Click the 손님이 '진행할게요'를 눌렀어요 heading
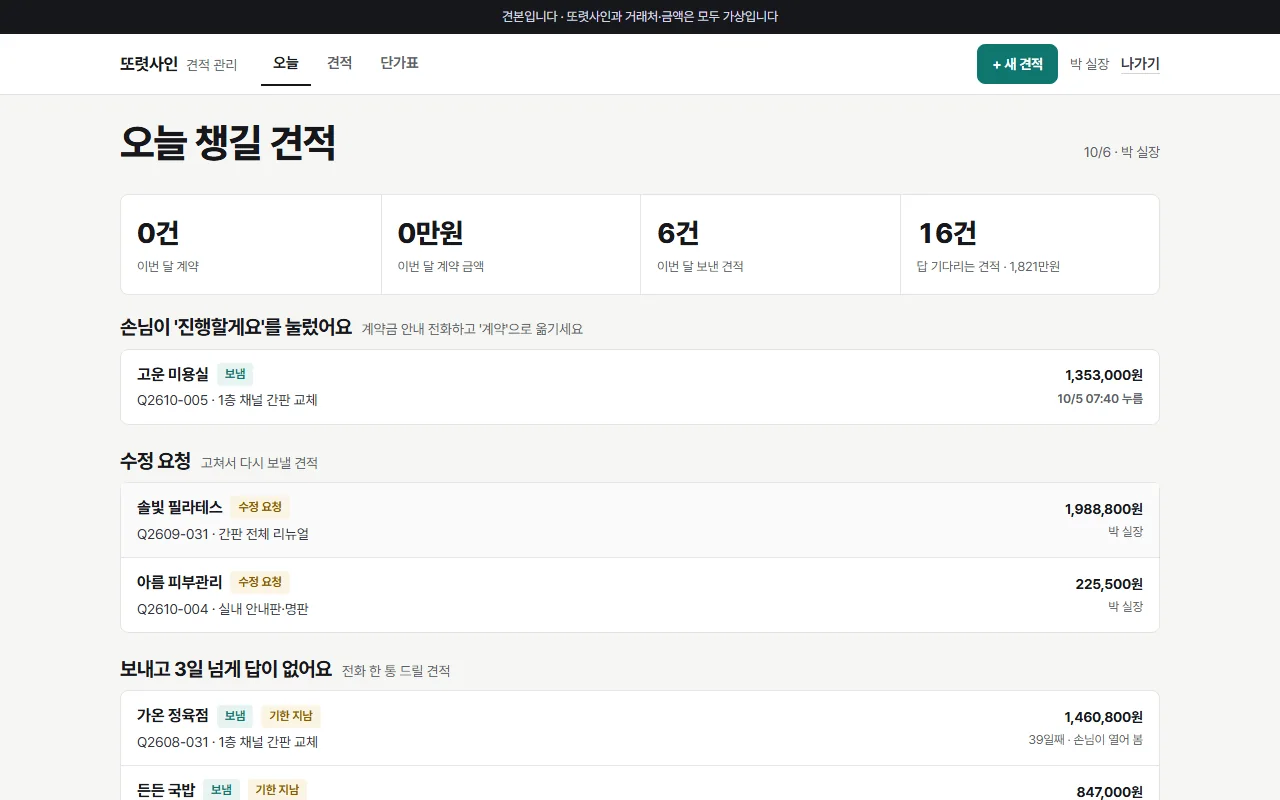The height and width of the screenshot is (800, 1280). pyautogui.click(x=236, y=327)
